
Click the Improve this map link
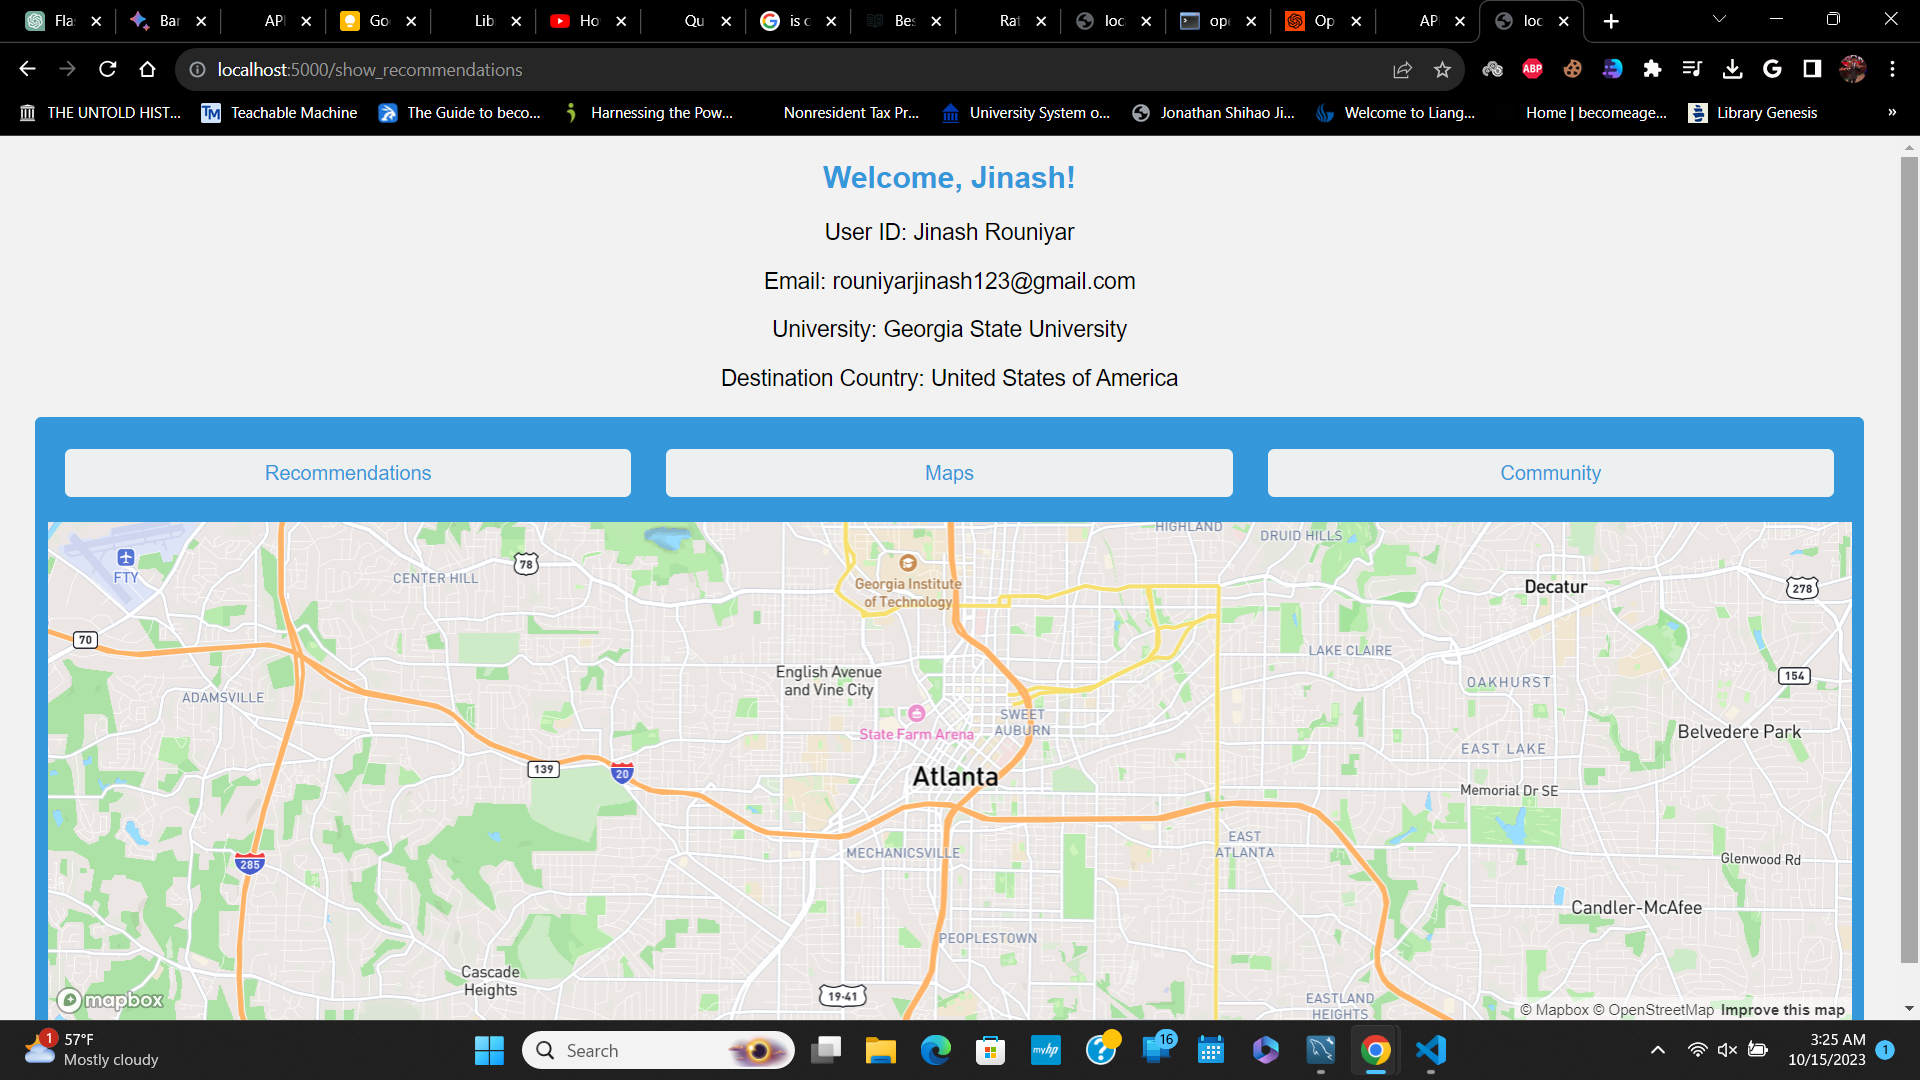1782,1010
